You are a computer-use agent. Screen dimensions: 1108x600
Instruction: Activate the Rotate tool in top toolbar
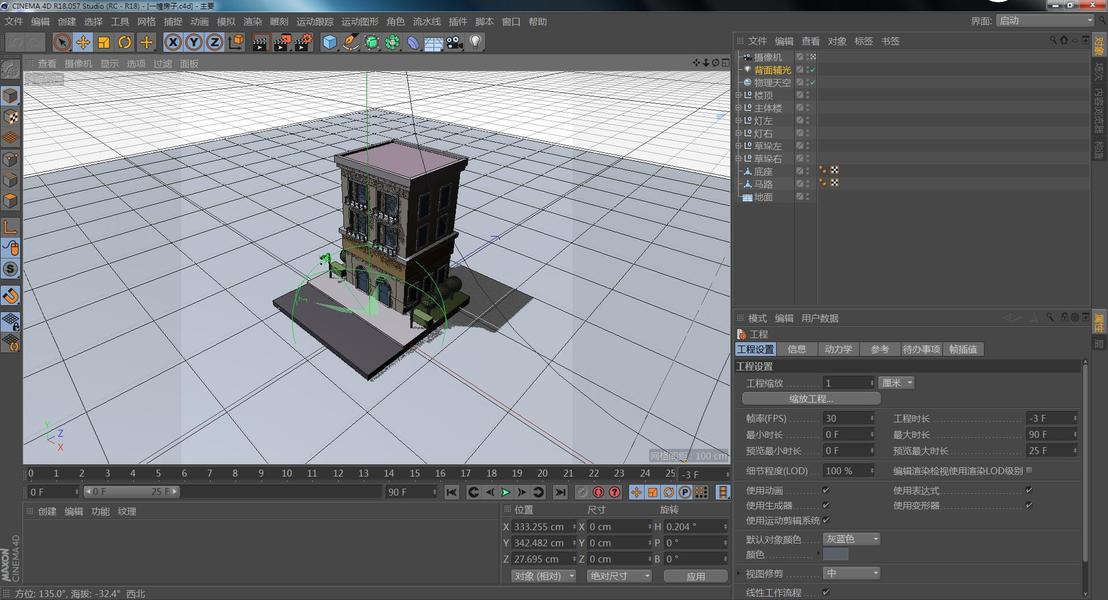[125, 43]
